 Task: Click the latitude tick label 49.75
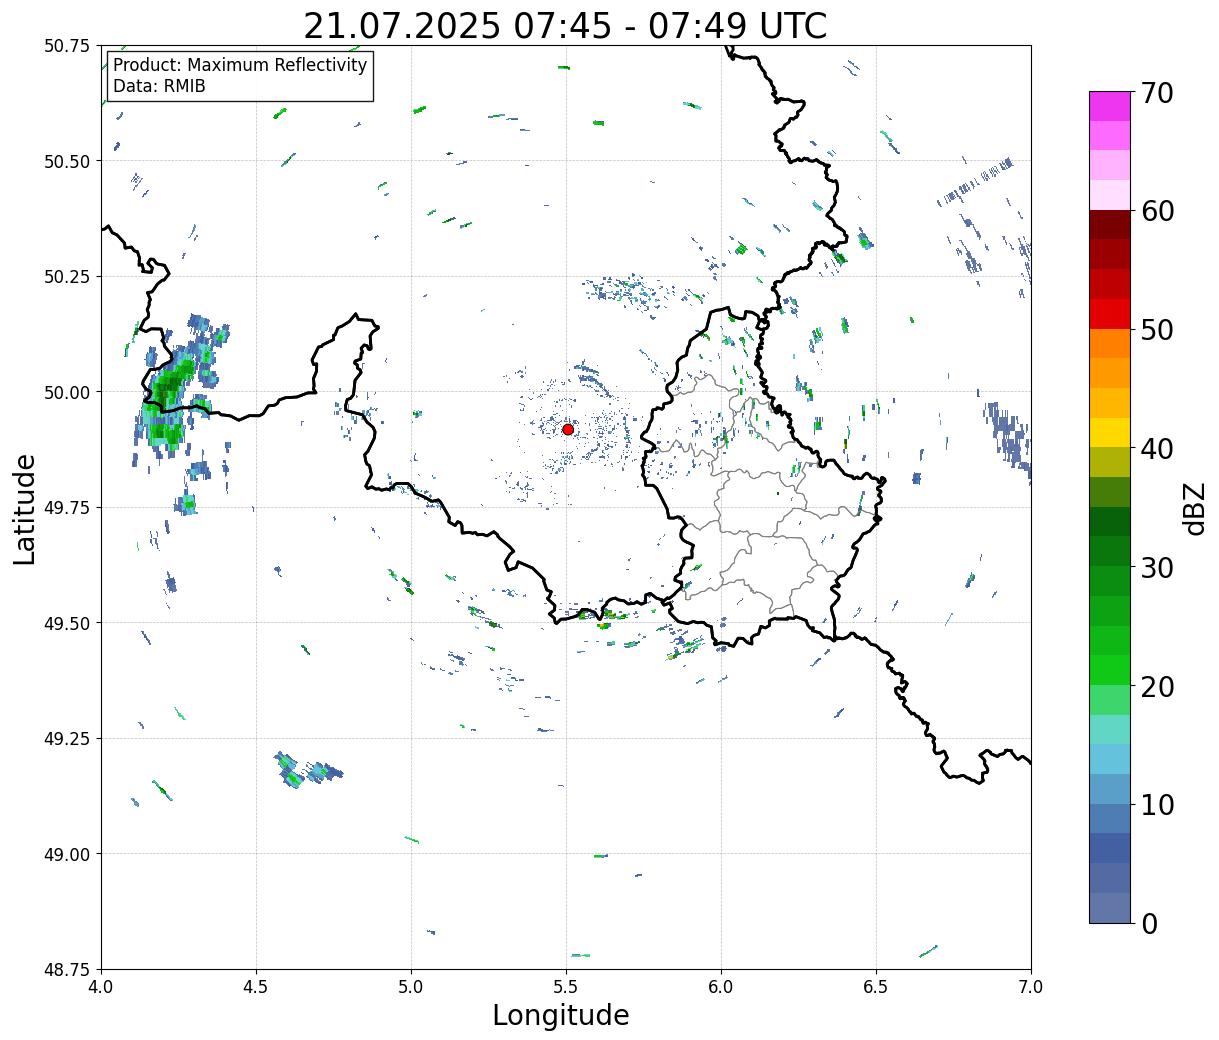click(x=67, y=508)
